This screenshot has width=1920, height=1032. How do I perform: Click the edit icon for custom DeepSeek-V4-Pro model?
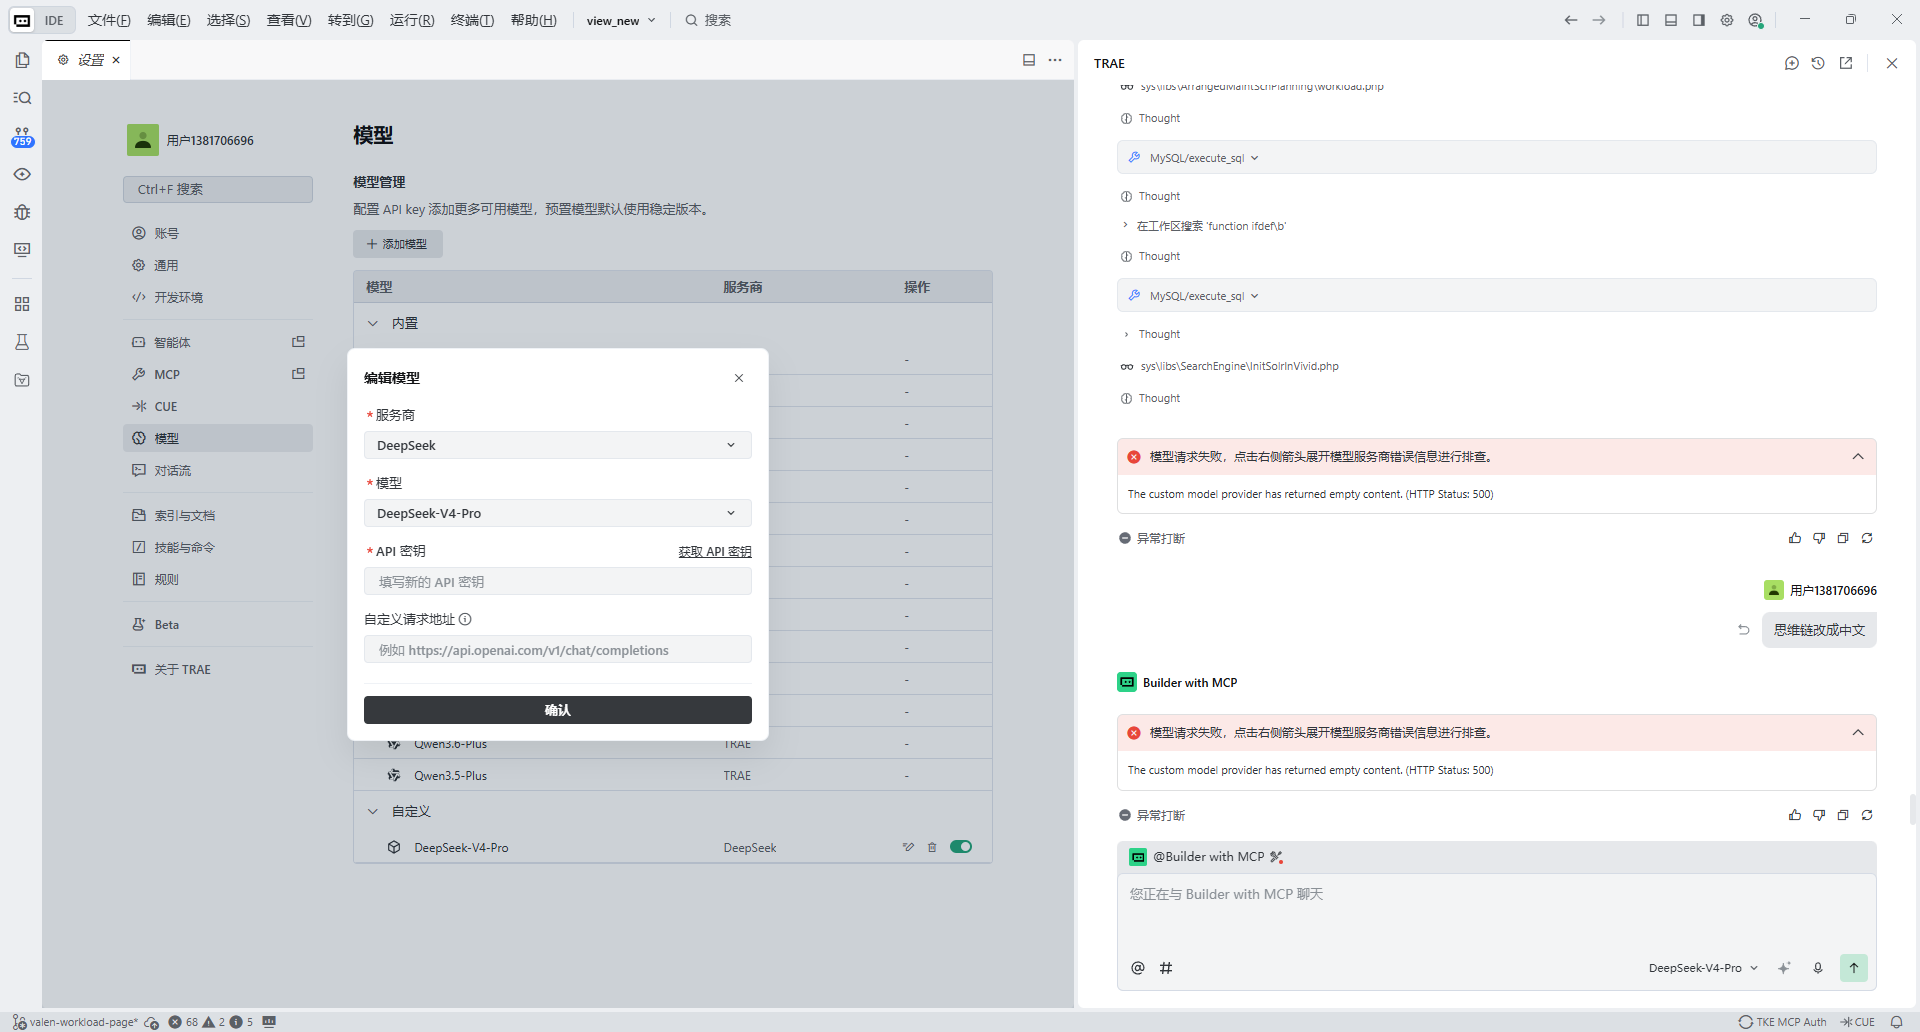pos(908,847)
